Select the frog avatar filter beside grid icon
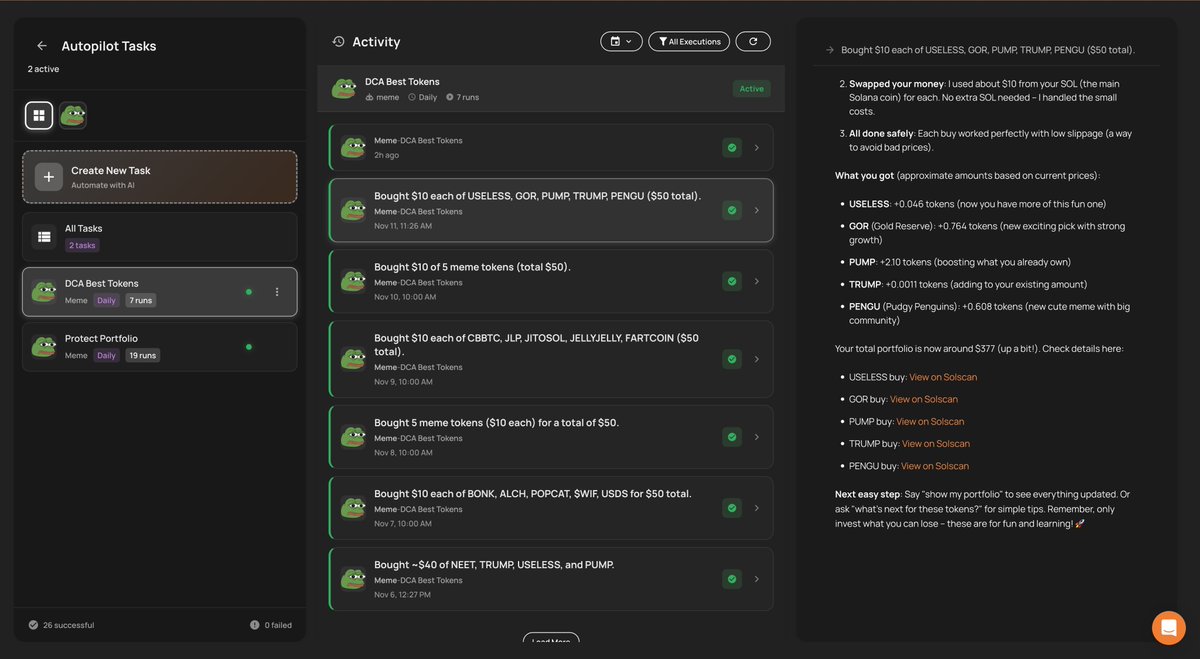The image size is (1200, 659). pyautogui.click(x=73, y=116)
